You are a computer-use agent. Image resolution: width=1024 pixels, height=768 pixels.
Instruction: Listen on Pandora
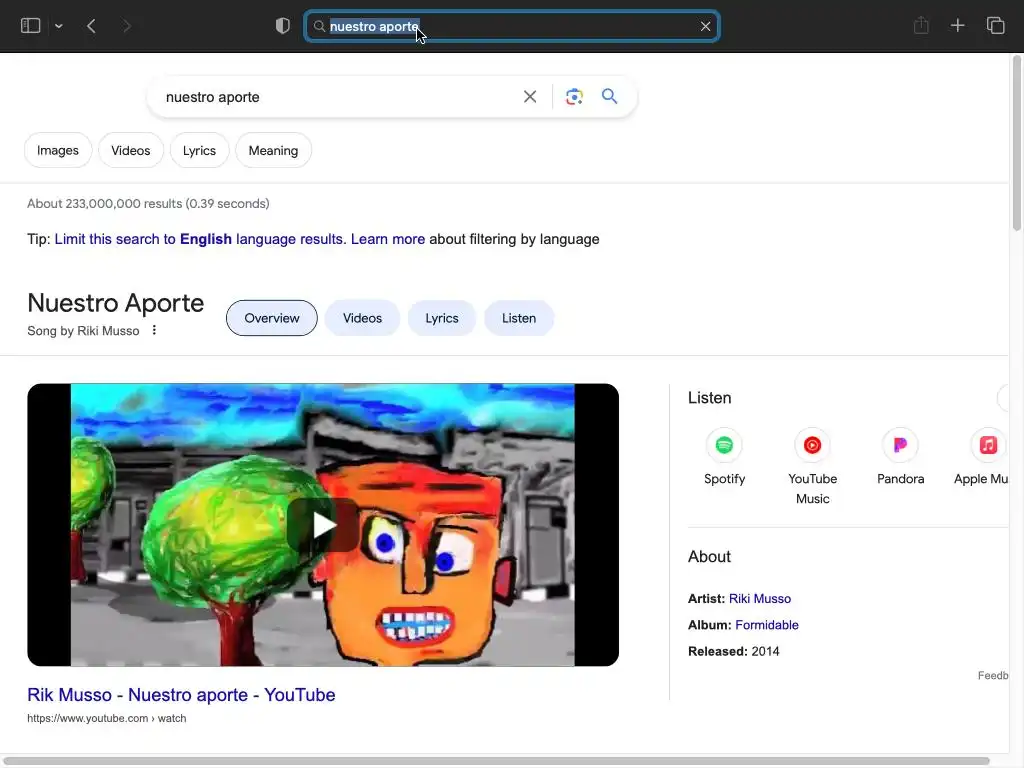[901, 457]
